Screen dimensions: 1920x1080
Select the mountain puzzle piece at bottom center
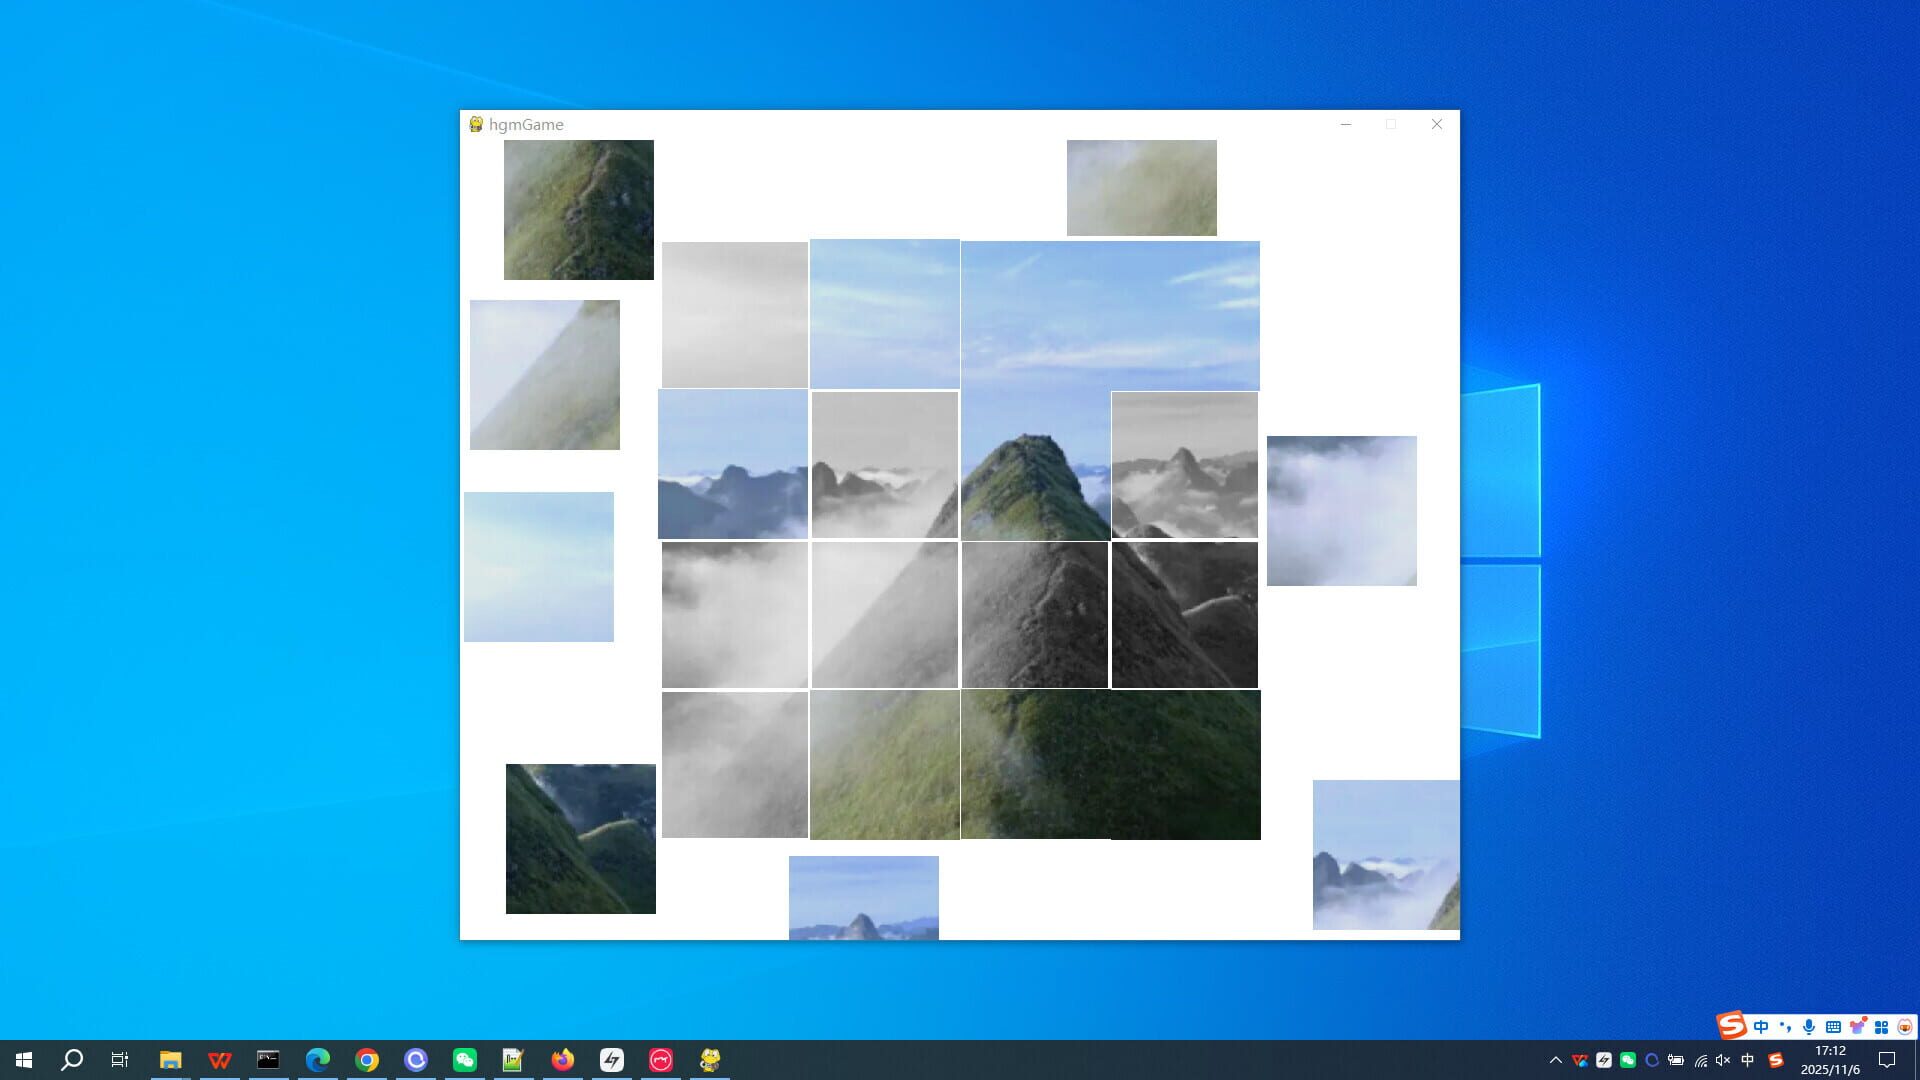point(864,897)
